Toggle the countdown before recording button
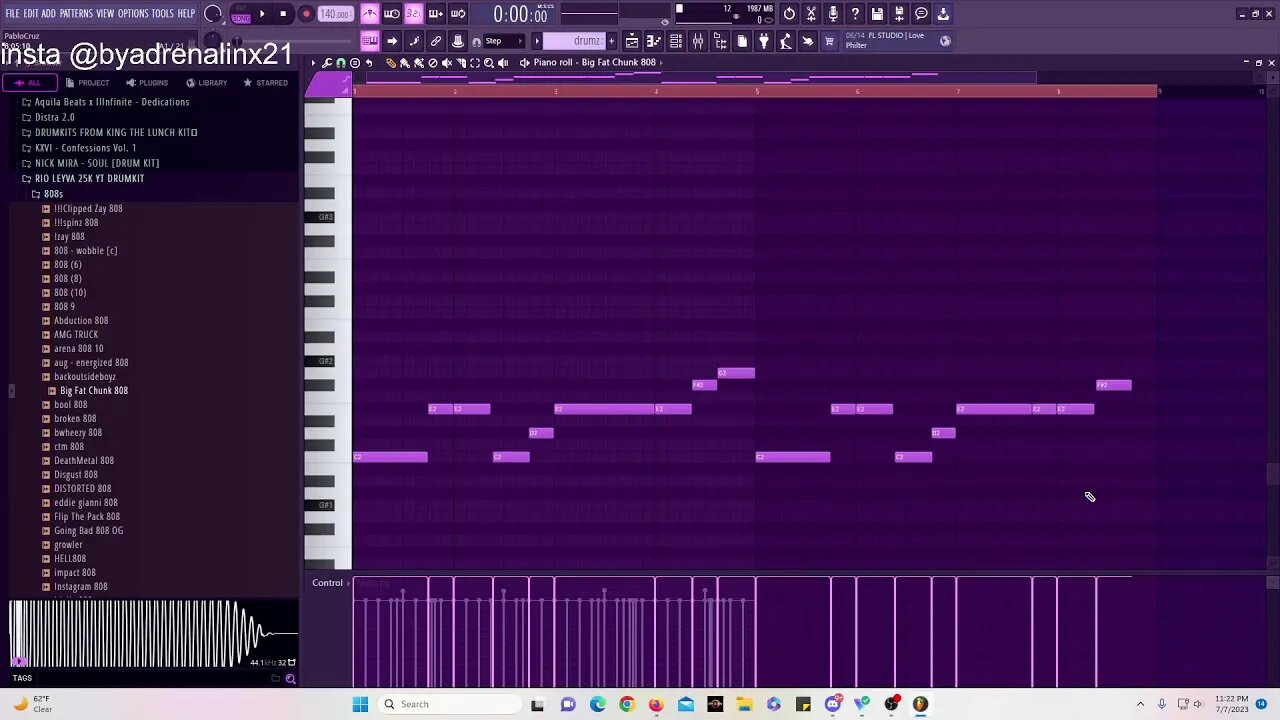The width and height of the screenshot is (1280, 720). pos(414,14)
